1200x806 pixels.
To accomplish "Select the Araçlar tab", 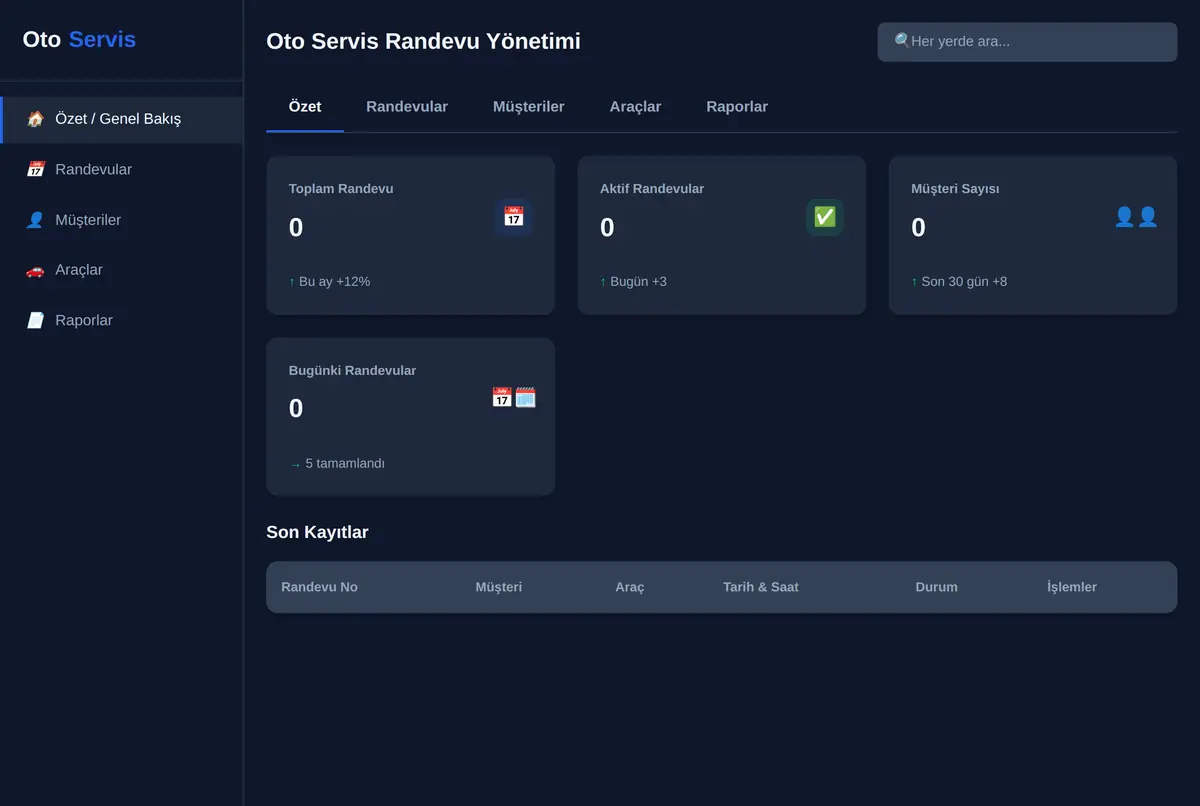I will click(635, 107).
